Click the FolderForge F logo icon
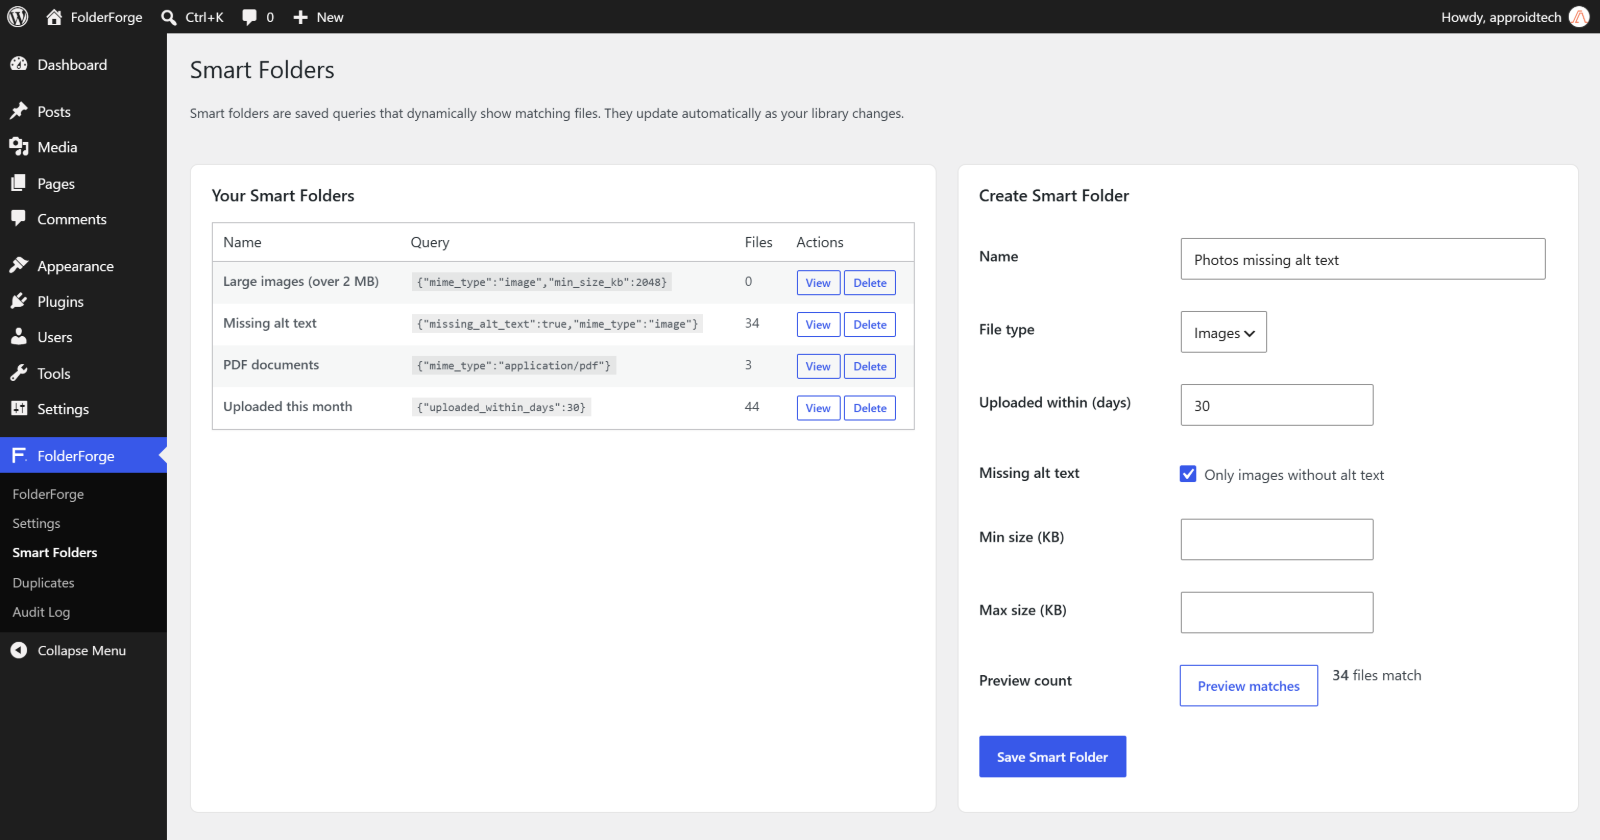This screenshot has width=1600, height=840. [19, 455]
